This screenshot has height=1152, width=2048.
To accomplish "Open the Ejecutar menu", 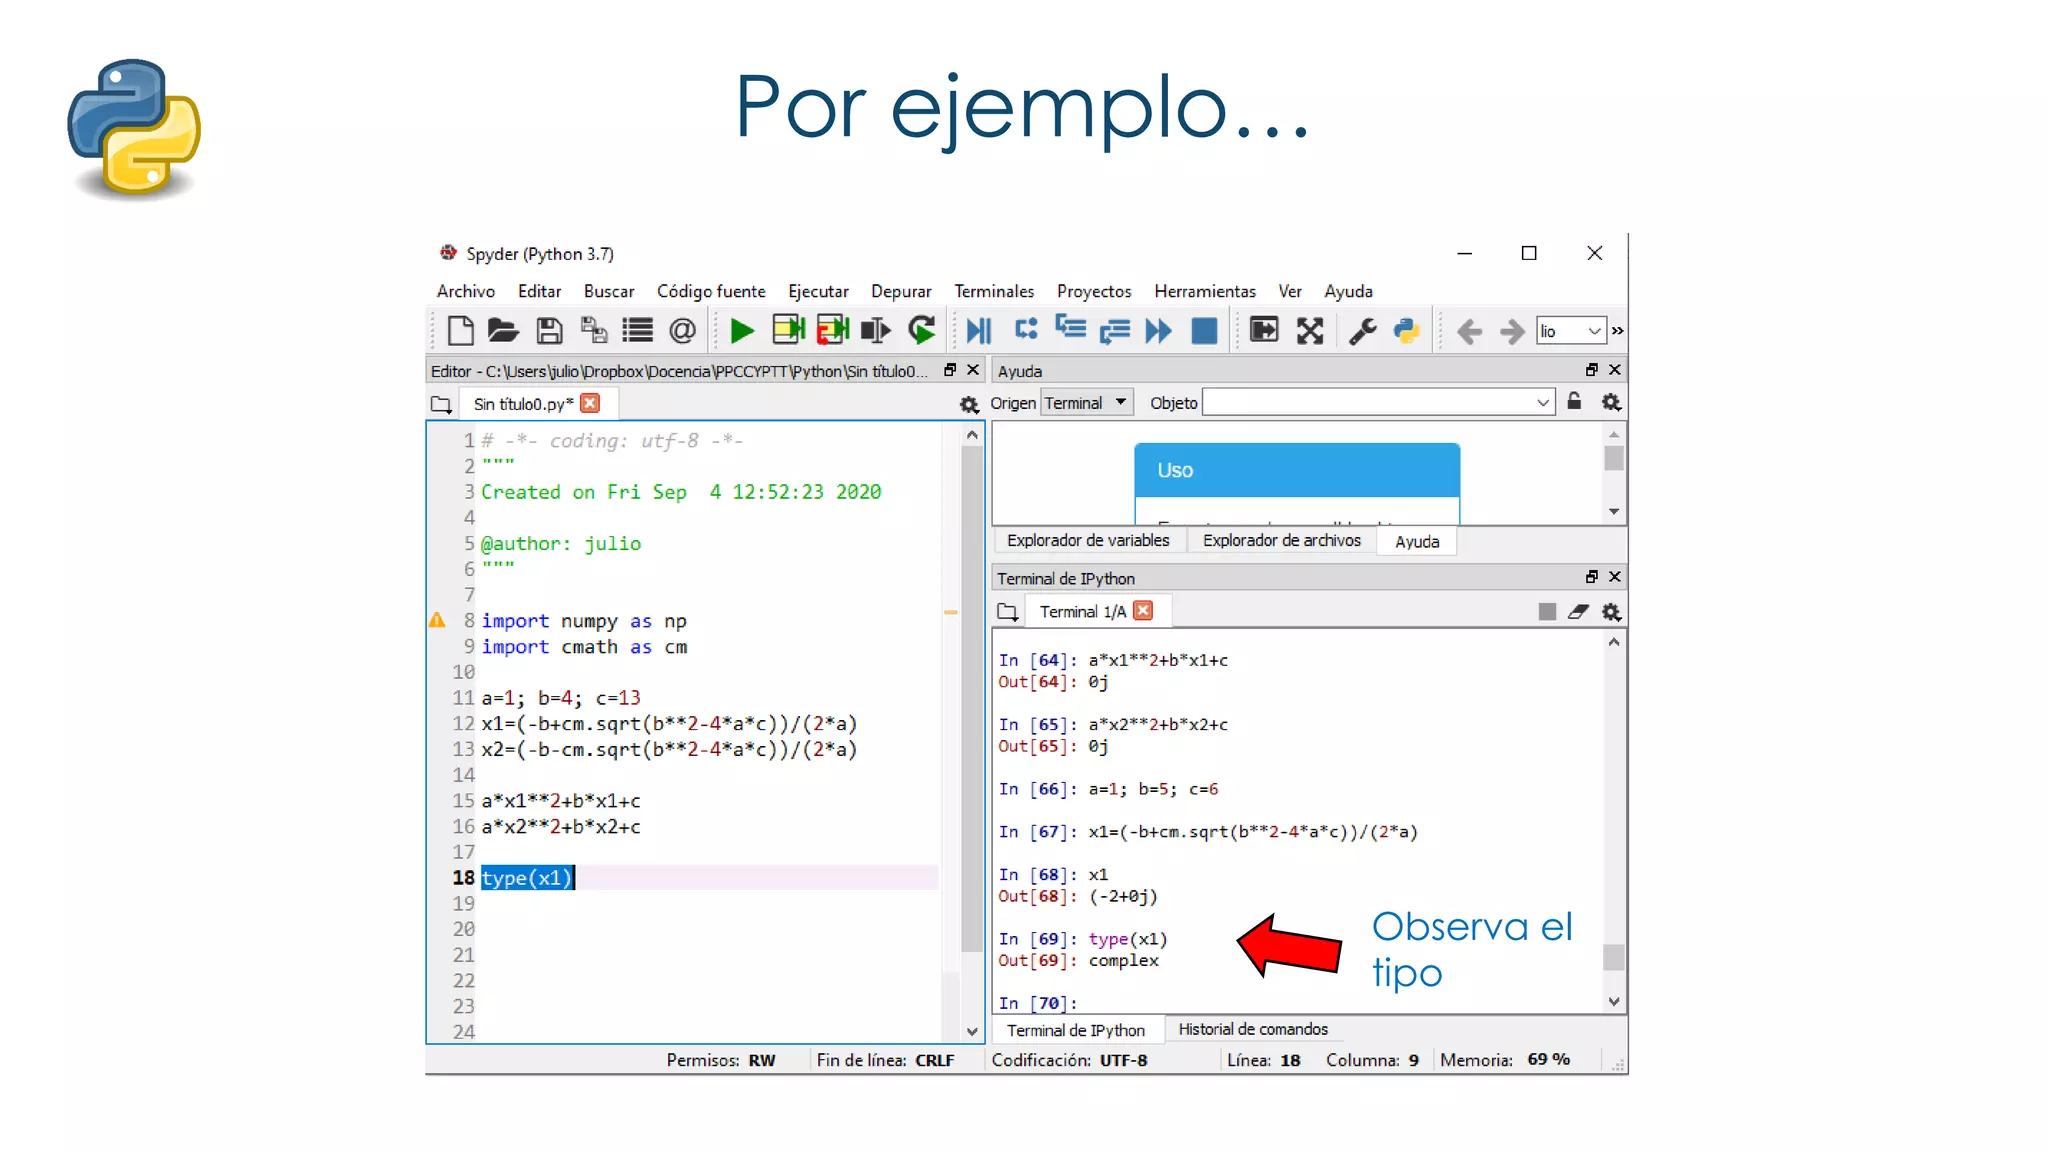I will [817, 291].
